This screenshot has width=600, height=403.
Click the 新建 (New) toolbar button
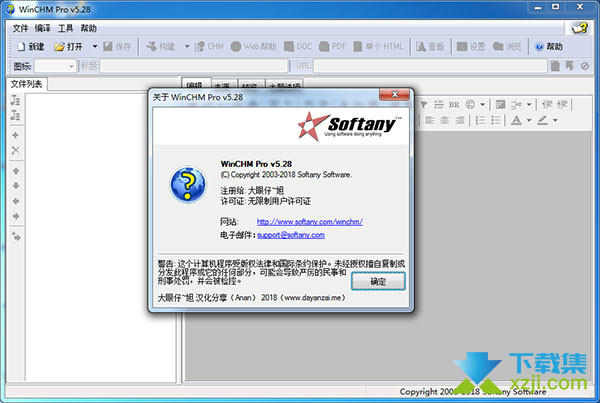[31, 47]
